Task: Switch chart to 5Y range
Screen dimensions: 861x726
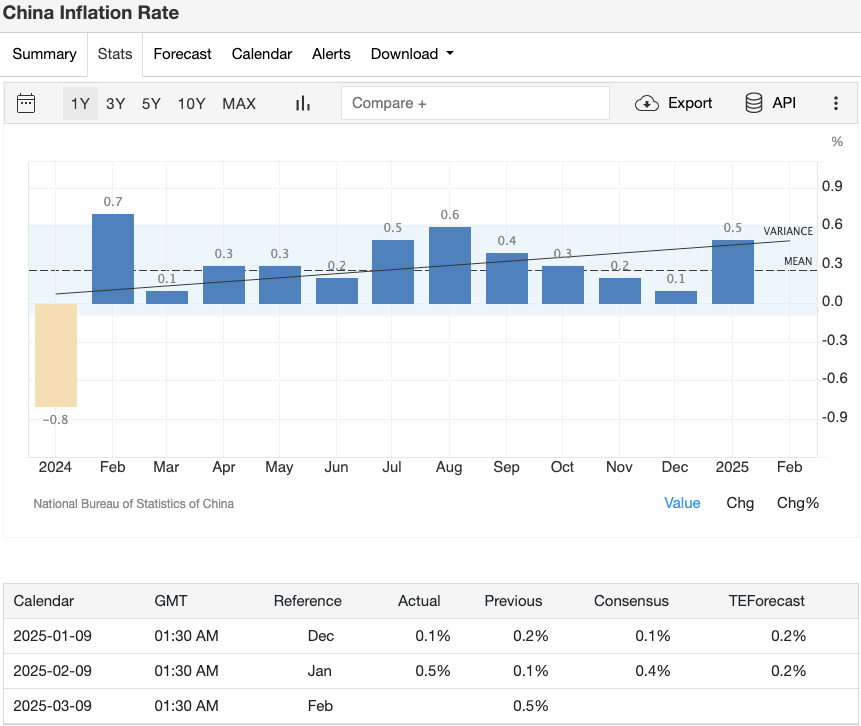Action: pyautogui.click(x=151, y=103)
